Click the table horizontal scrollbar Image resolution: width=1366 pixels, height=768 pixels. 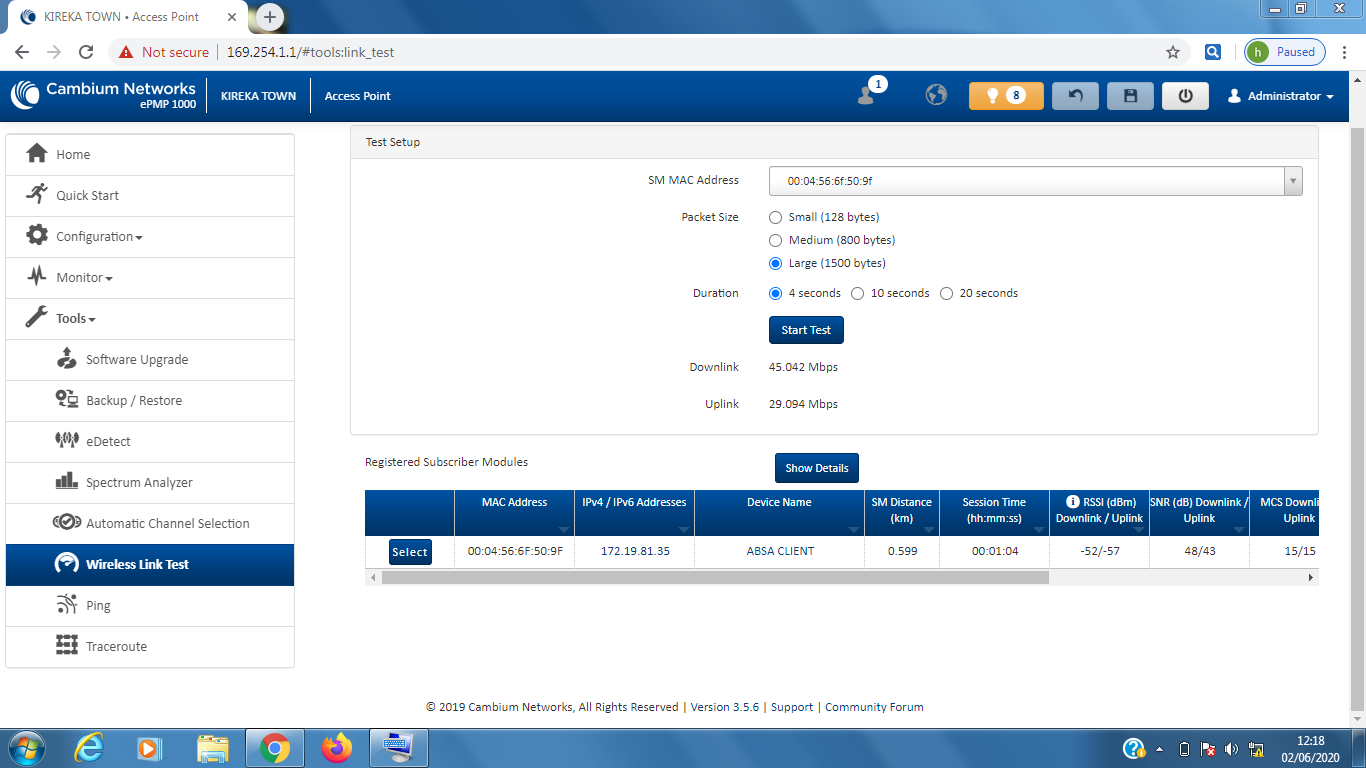[x=715, y=578]
